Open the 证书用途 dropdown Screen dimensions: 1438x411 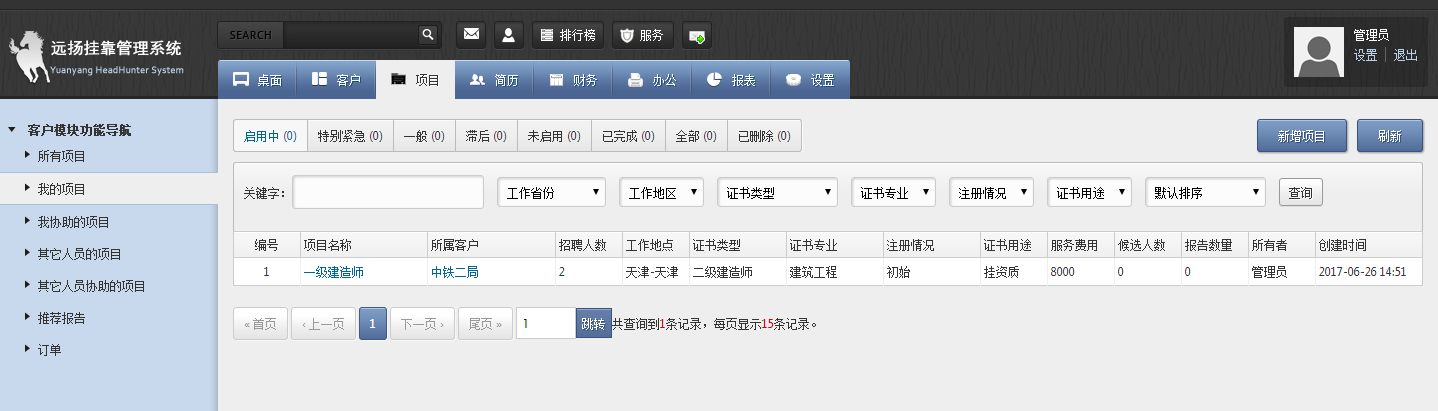click(1089, 192)
